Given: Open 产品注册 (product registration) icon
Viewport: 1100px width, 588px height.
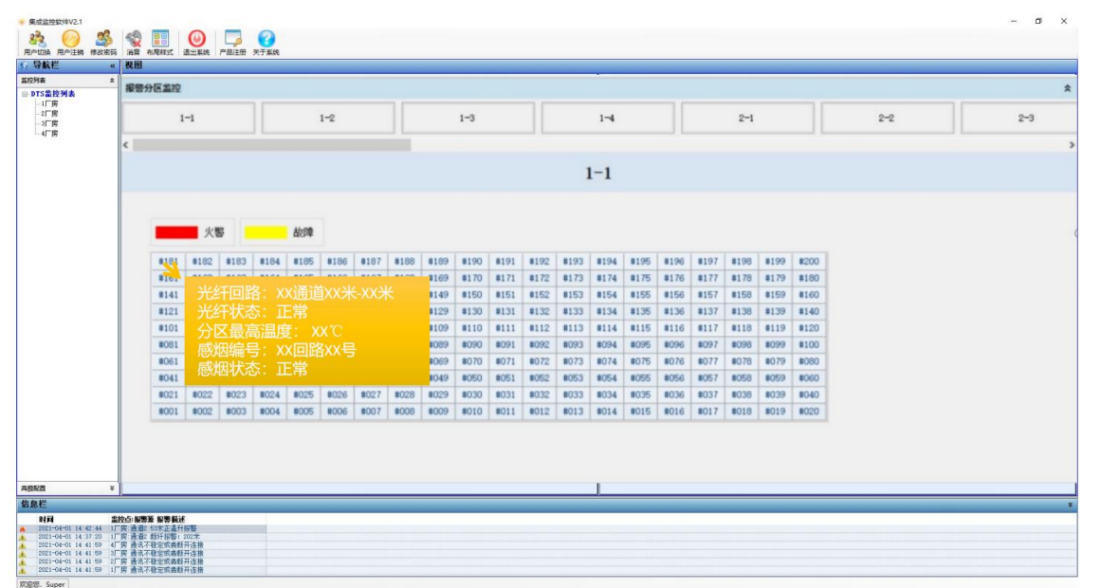Looking at the screenshot, I should 232,38.
